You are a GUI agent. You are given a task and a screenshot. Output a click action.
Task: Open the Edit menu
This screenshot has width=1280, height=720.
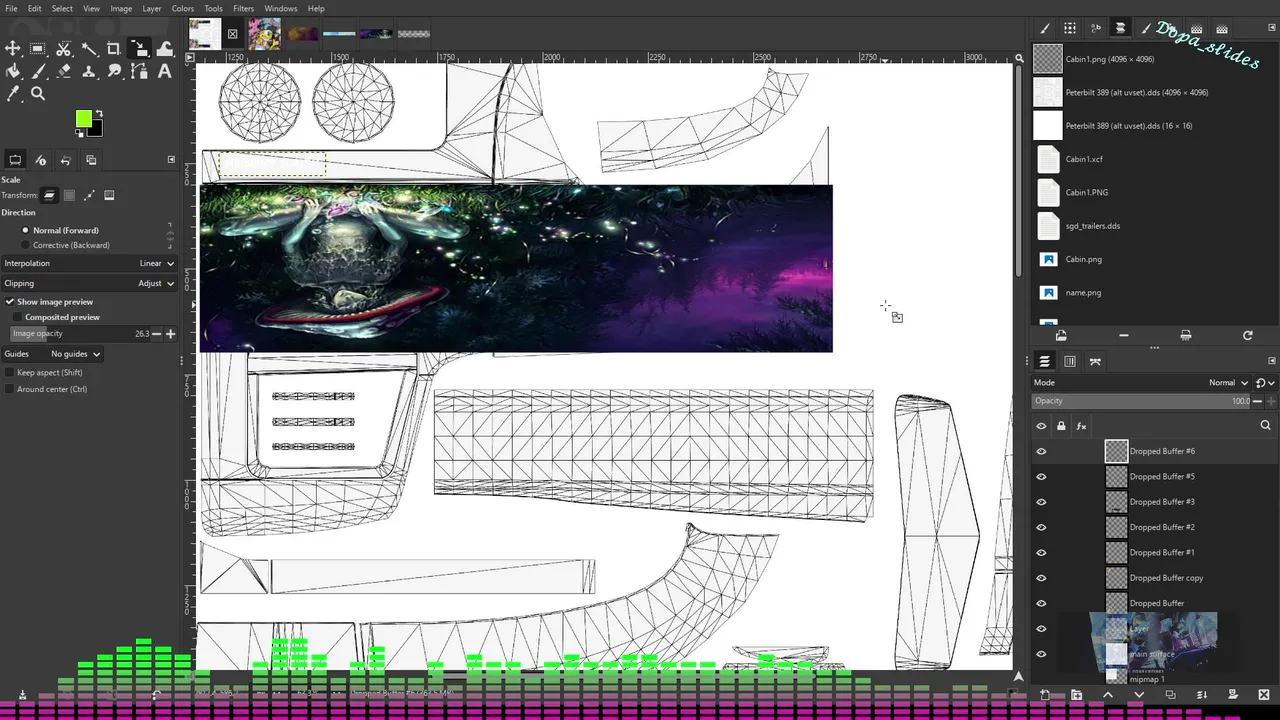[35, 8]
